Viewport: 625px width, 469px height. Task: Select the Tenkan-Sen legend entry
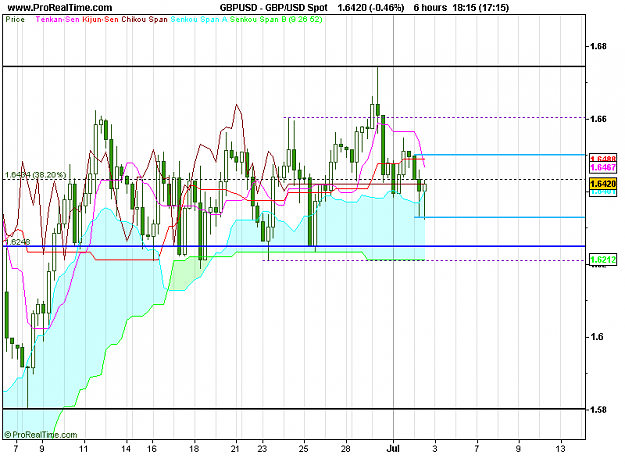(x=58, y=19)
